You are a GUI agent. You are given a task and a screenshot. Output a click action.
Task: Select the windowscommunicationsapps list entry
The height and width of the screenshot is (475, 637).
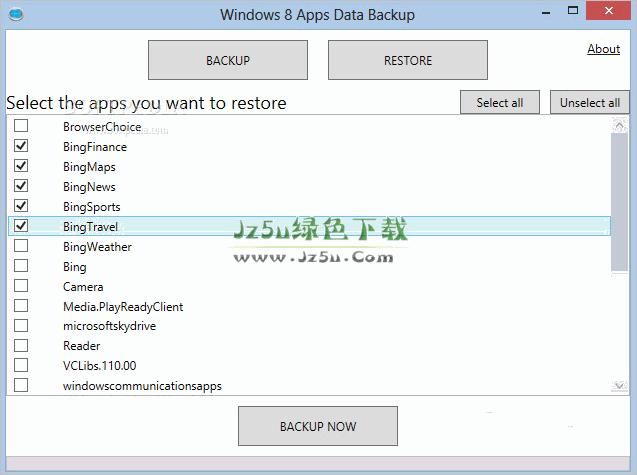(x=142, y=386)
